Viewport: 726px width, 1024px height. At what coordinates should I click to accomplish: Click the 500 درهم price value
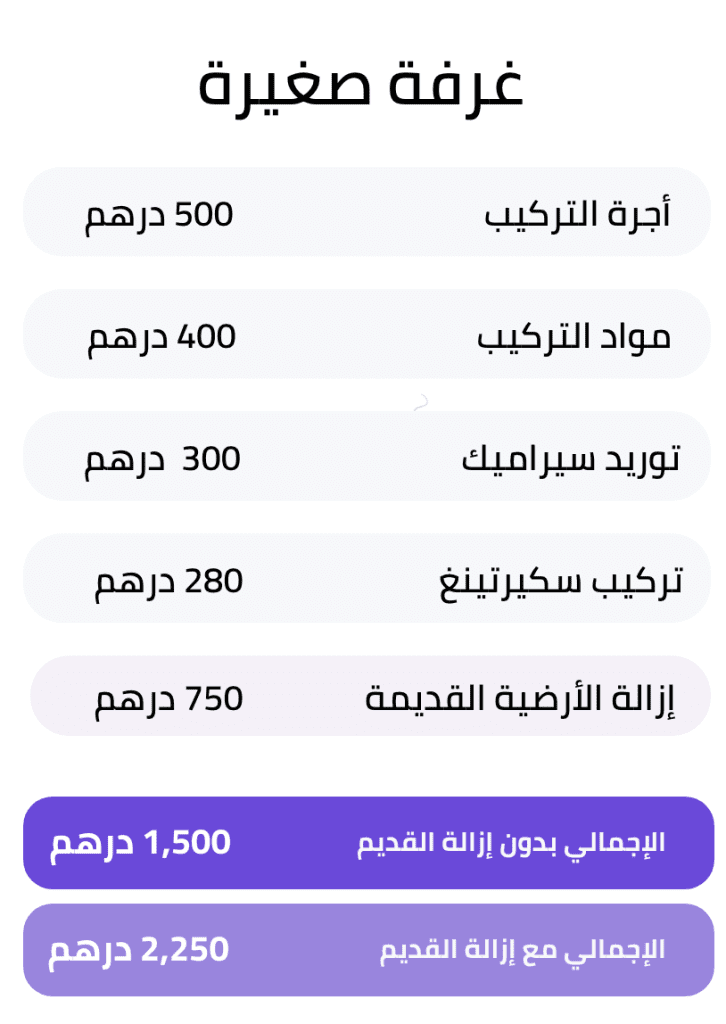point(159,214)
